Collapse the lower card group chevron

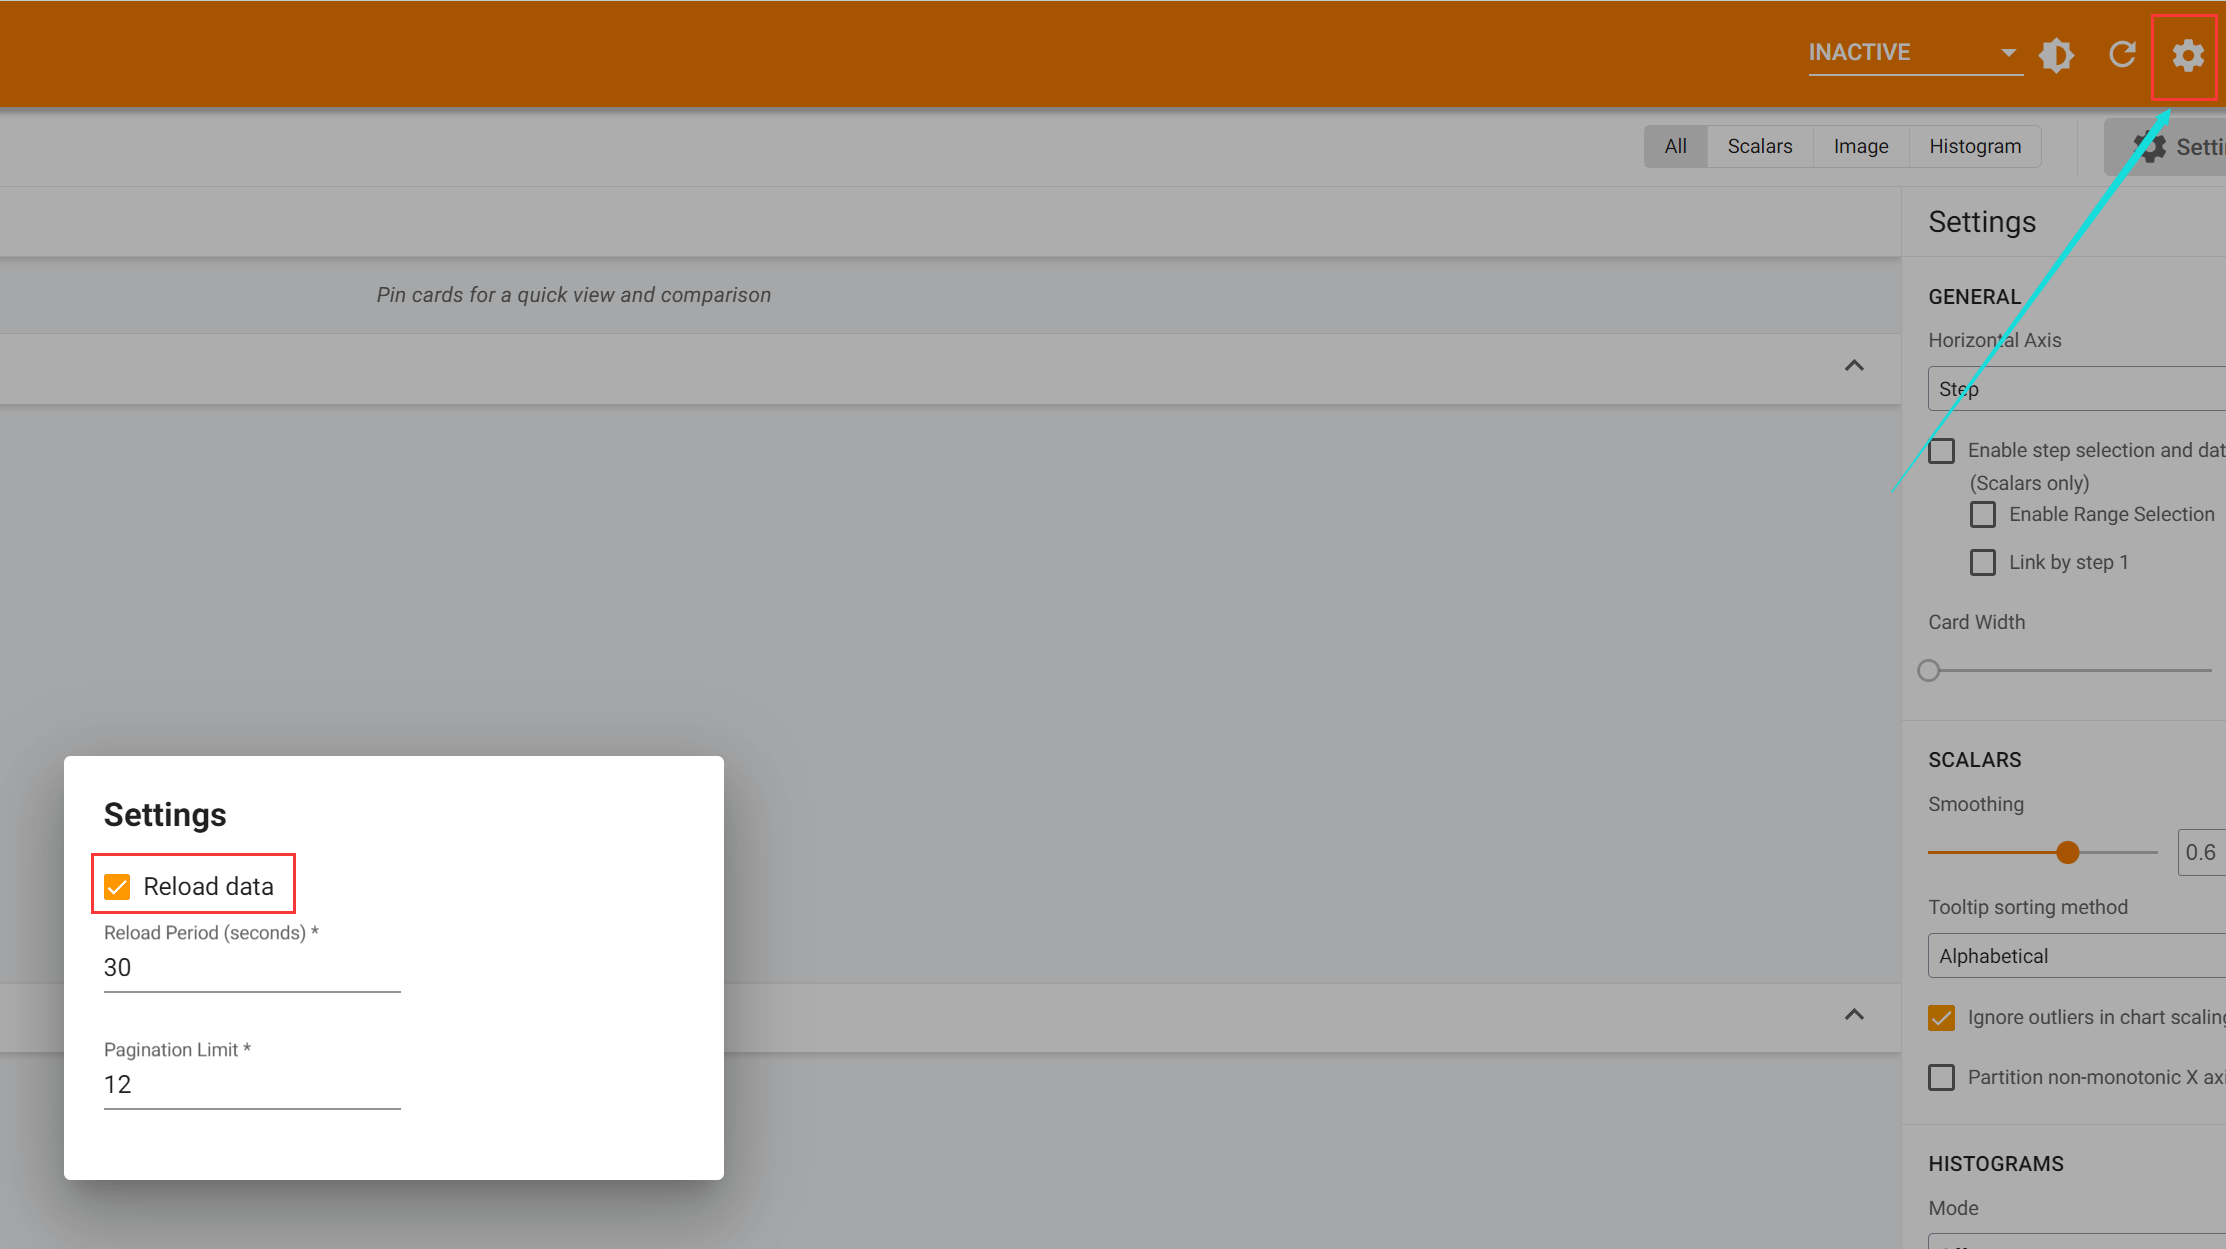coord(1854,1015)
